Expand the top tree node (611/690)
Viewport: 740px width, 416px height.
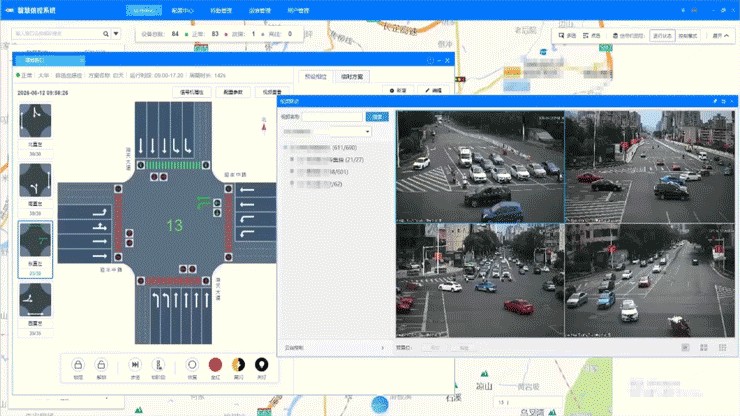(285, 148)
